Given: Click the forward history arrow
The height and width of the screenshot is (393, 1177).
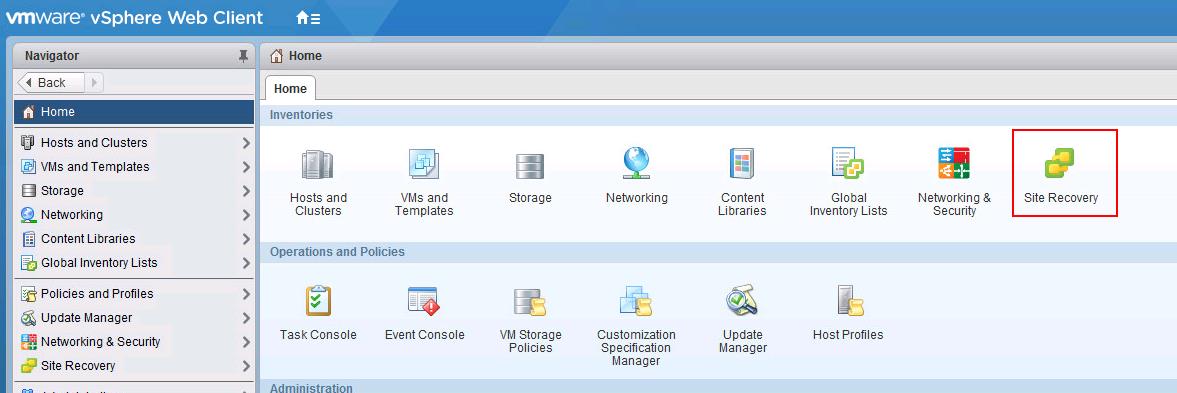Looking at the screenshot, I should coord(94,82).
